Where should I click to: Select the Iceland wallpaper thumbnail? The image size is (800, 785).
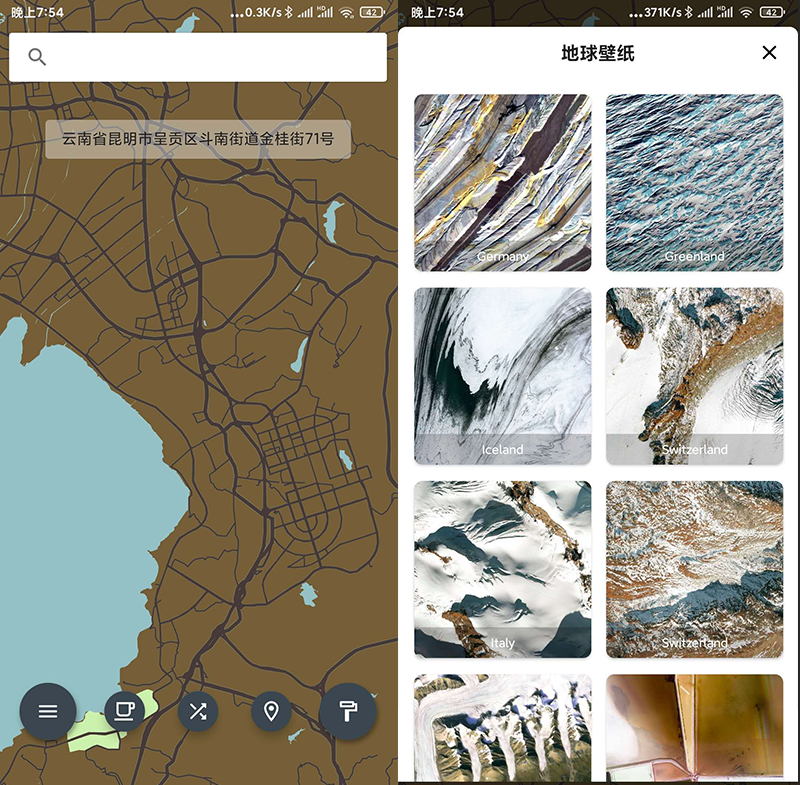[503, 376]
